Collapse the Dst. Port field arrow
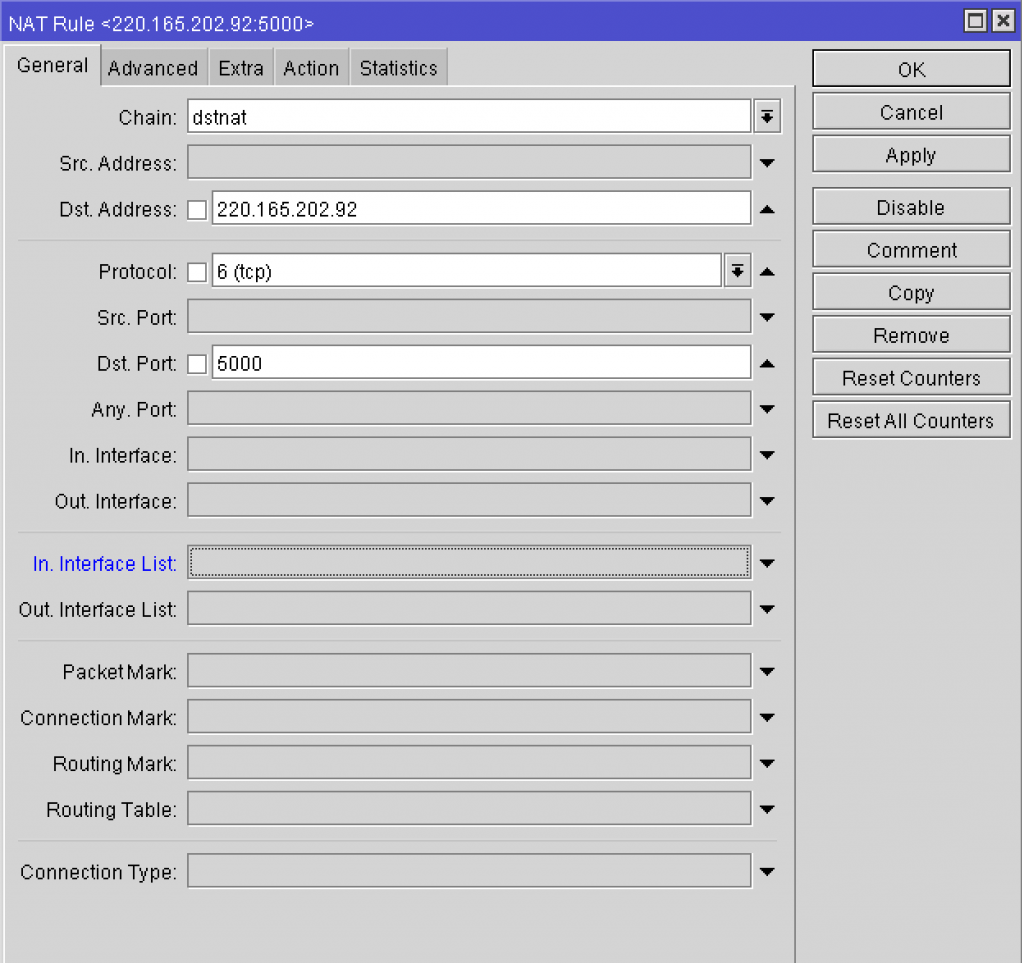 coord(767,364)
